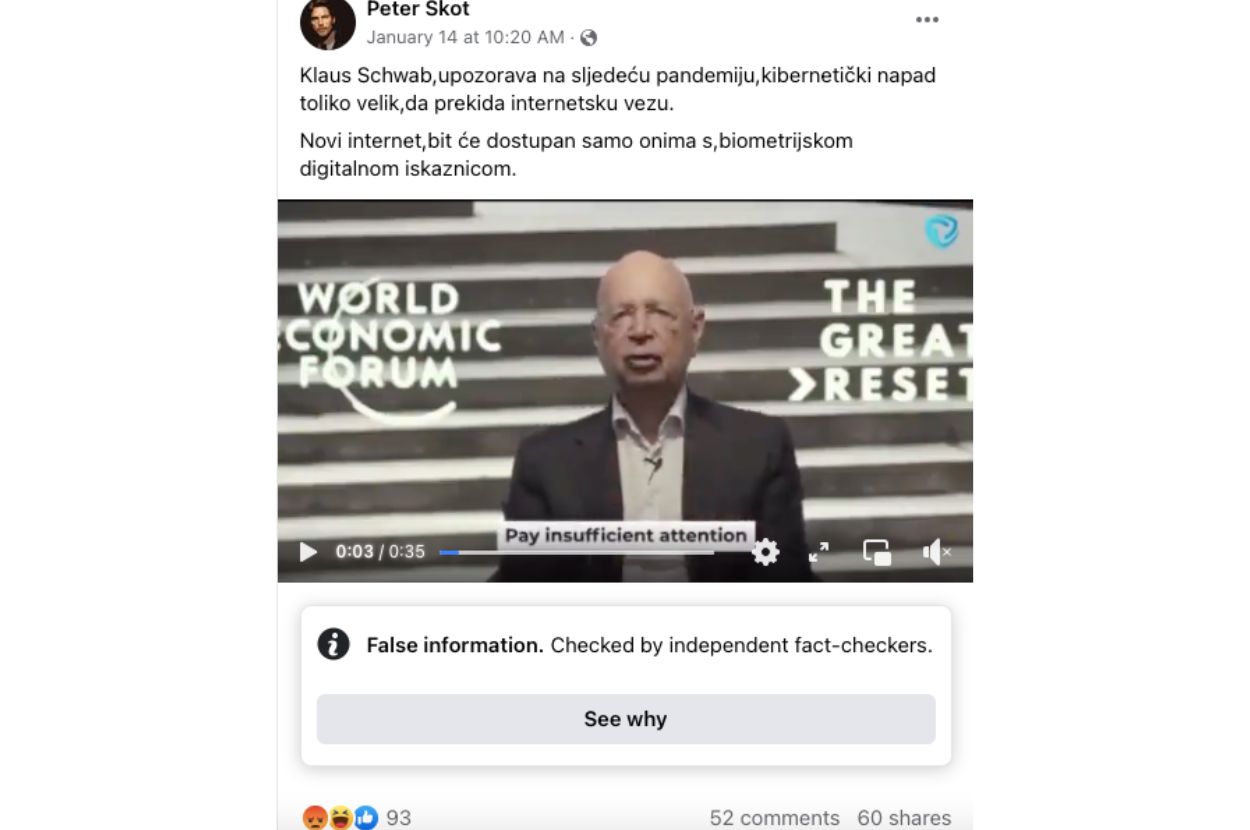Screen dimensions: 1250x830
Task: Click Peter Skot's profile picture
Action: (327, 22)
